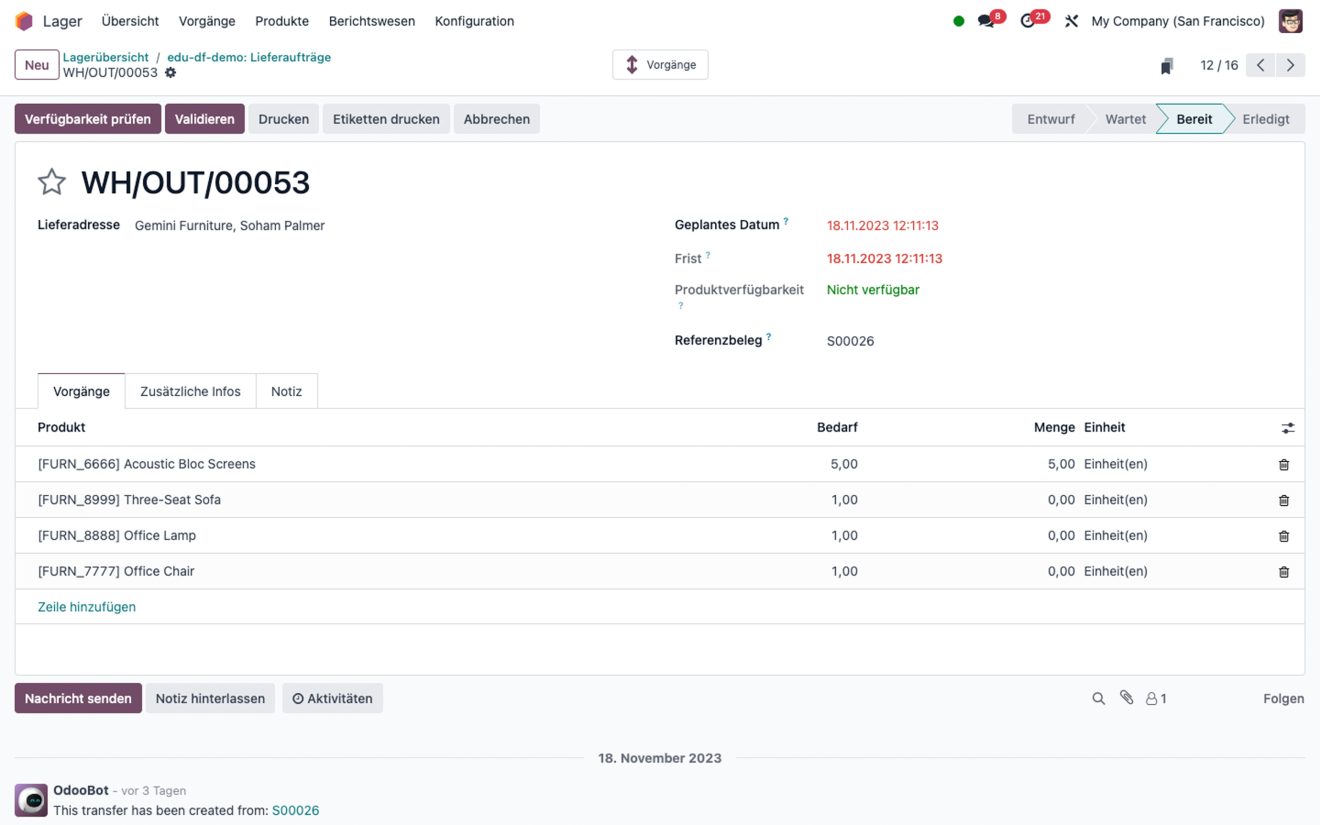The width and height of the screenshot is (1320, 825).
Task: Go to the next record arrow
Action: click(1291, 65)
